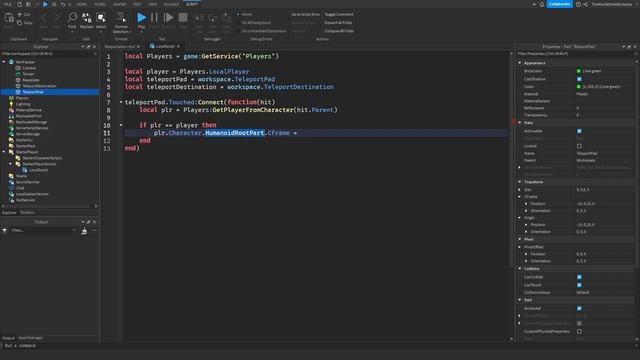Collapse the Appearance properties section
The width and height of the screenshot is (640, 360).
(520, 63)
